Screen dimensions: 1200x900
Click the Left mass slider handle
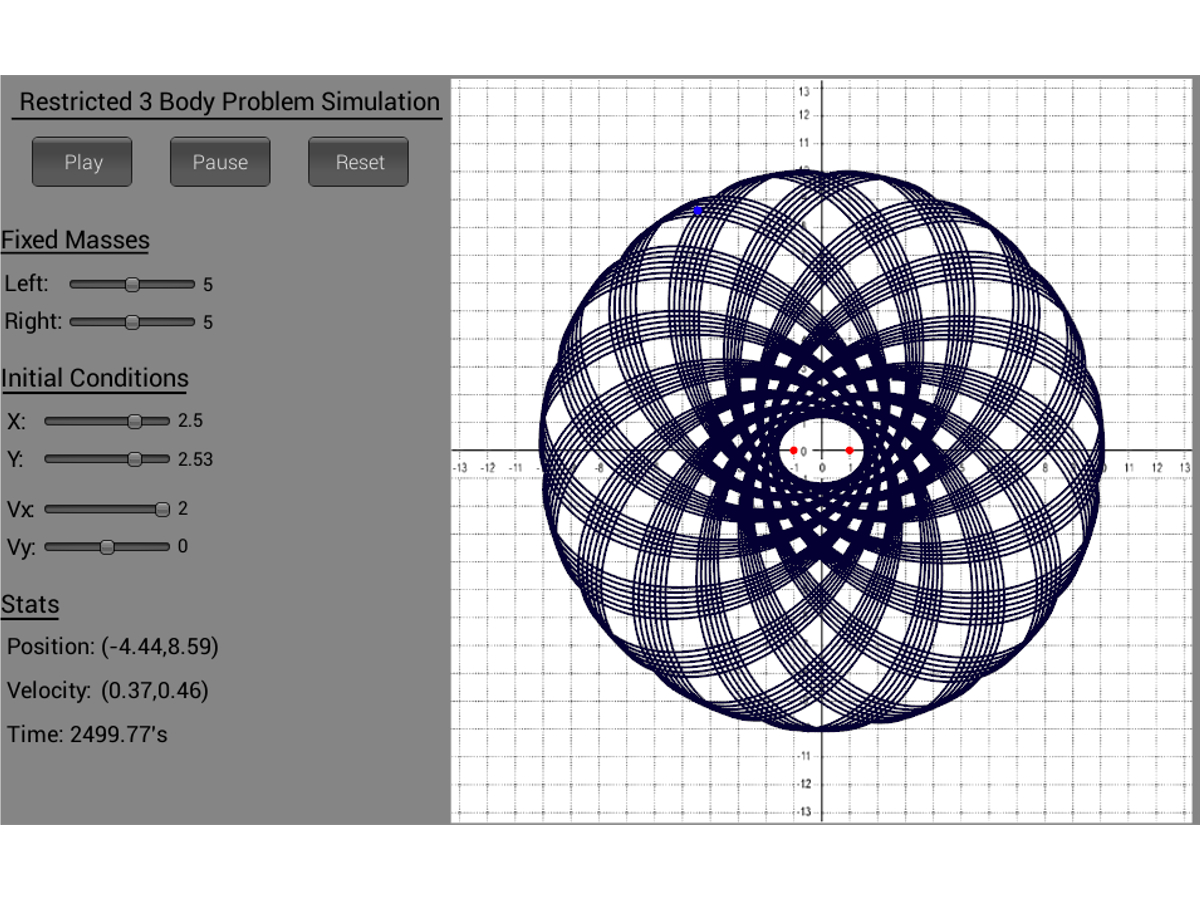tap(132, 285)
